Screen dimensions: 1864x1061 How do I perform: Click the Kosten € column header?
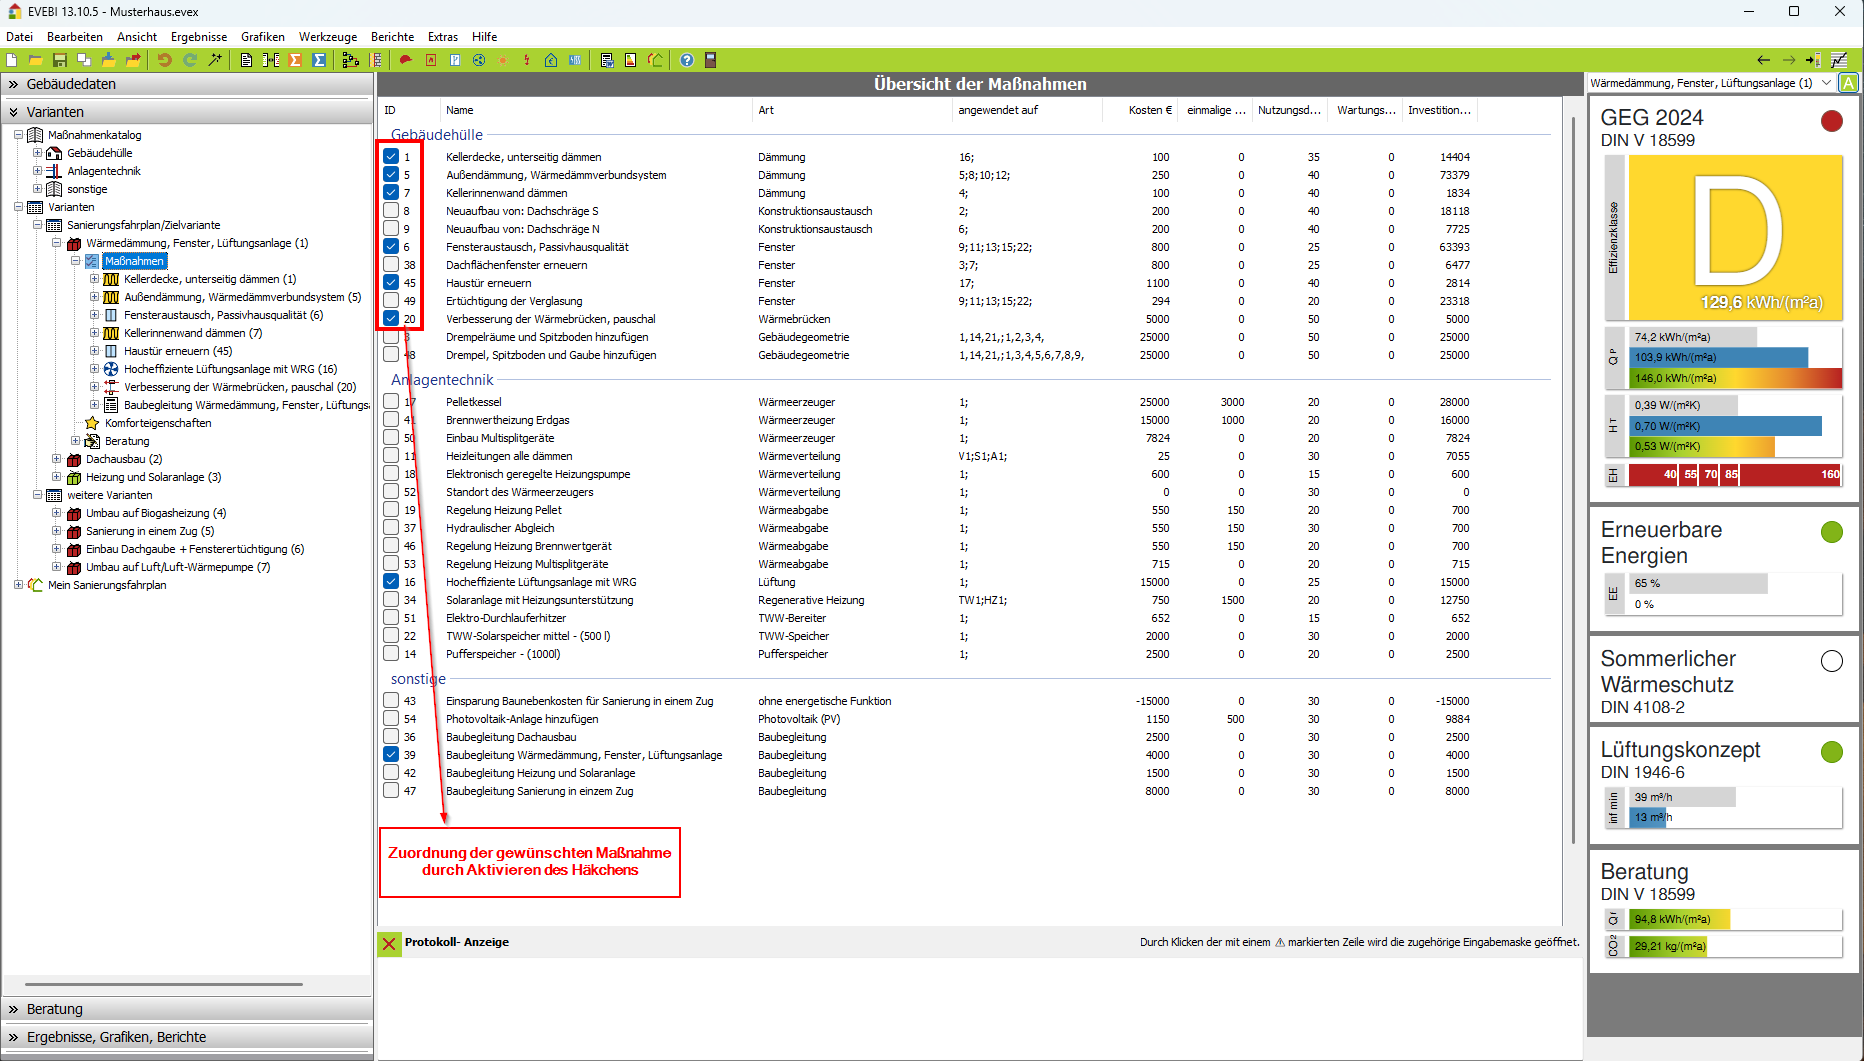tap(1149, 110)
